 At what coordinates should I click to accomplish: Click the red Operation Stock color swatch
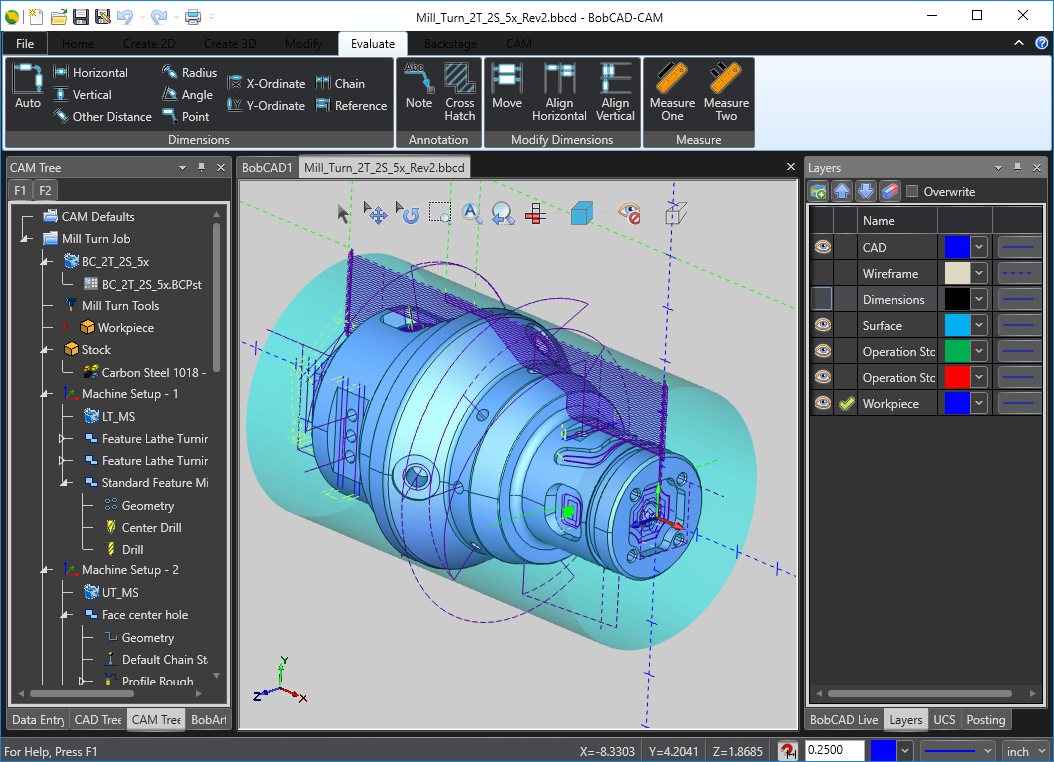click(x=955, y=378)
